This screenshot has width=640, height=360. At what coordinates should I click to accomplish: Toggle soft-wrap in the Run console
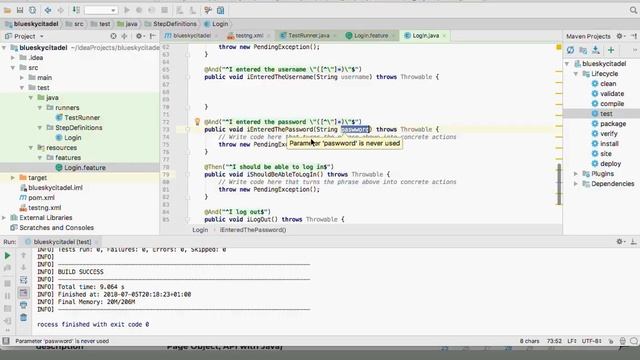click(23, 280)
